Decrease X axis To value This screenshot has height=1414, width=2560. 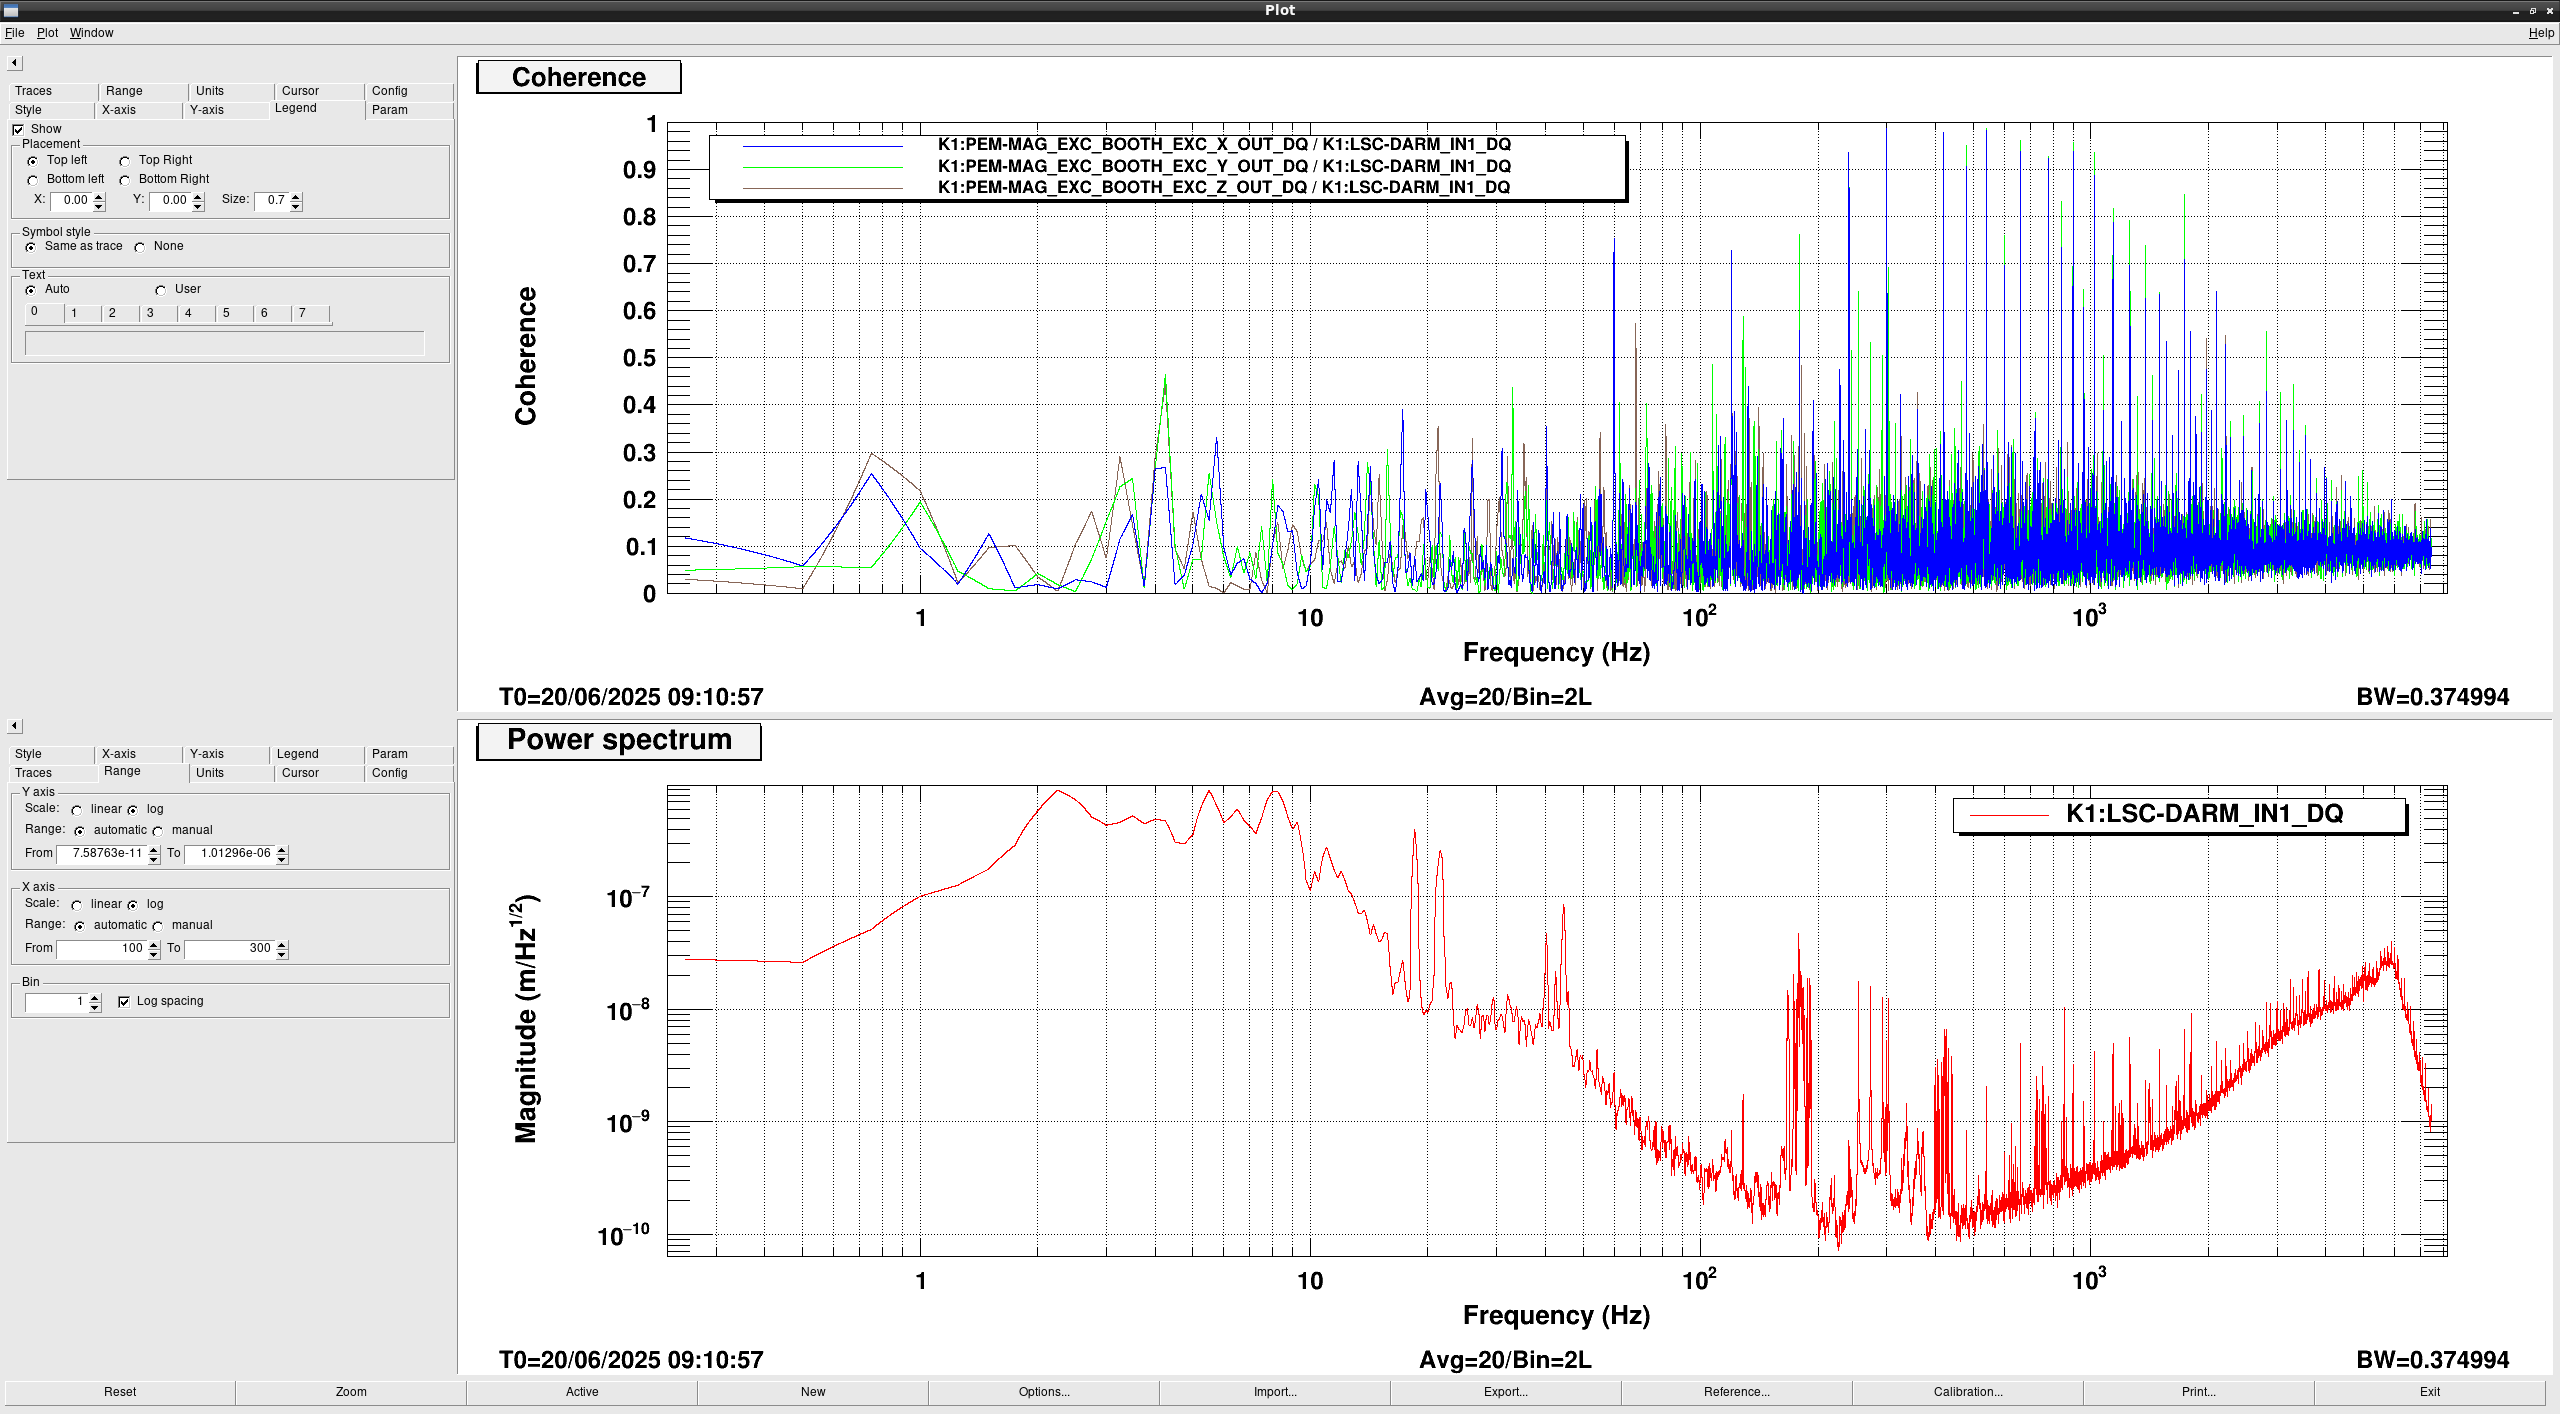[282, 954]
